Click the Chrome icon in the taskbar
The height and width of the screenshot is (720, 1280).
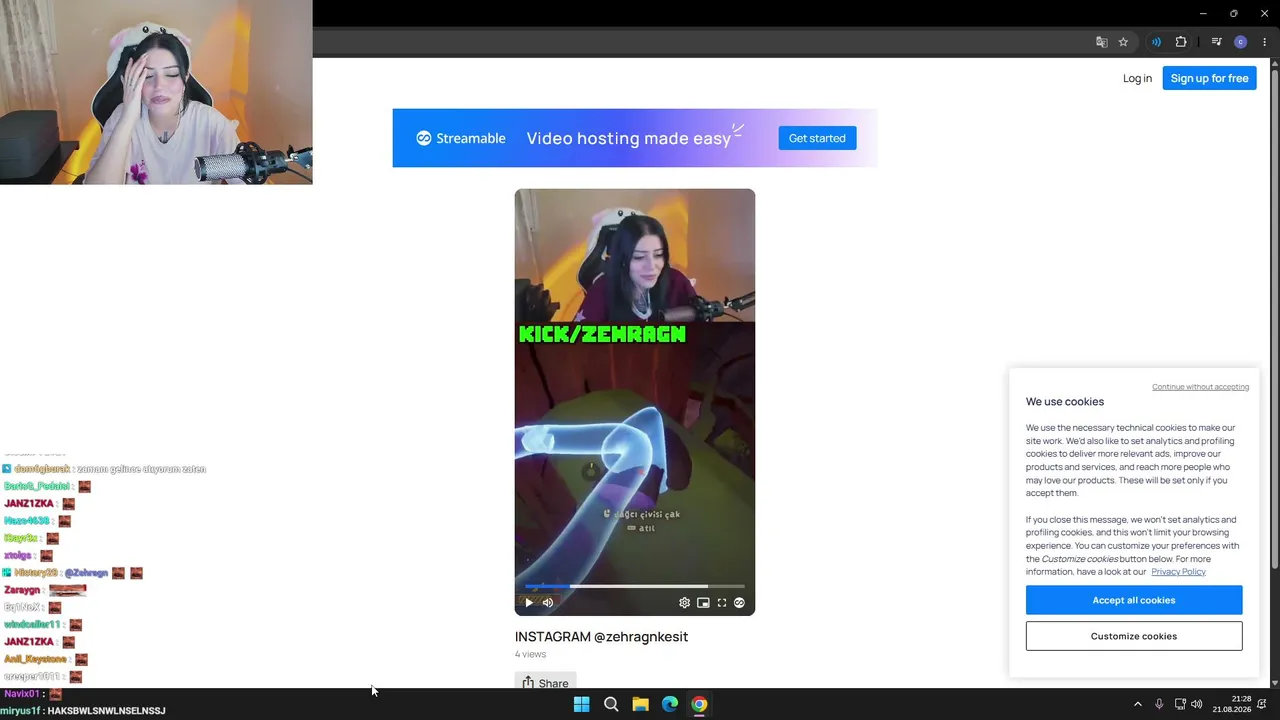699,704
